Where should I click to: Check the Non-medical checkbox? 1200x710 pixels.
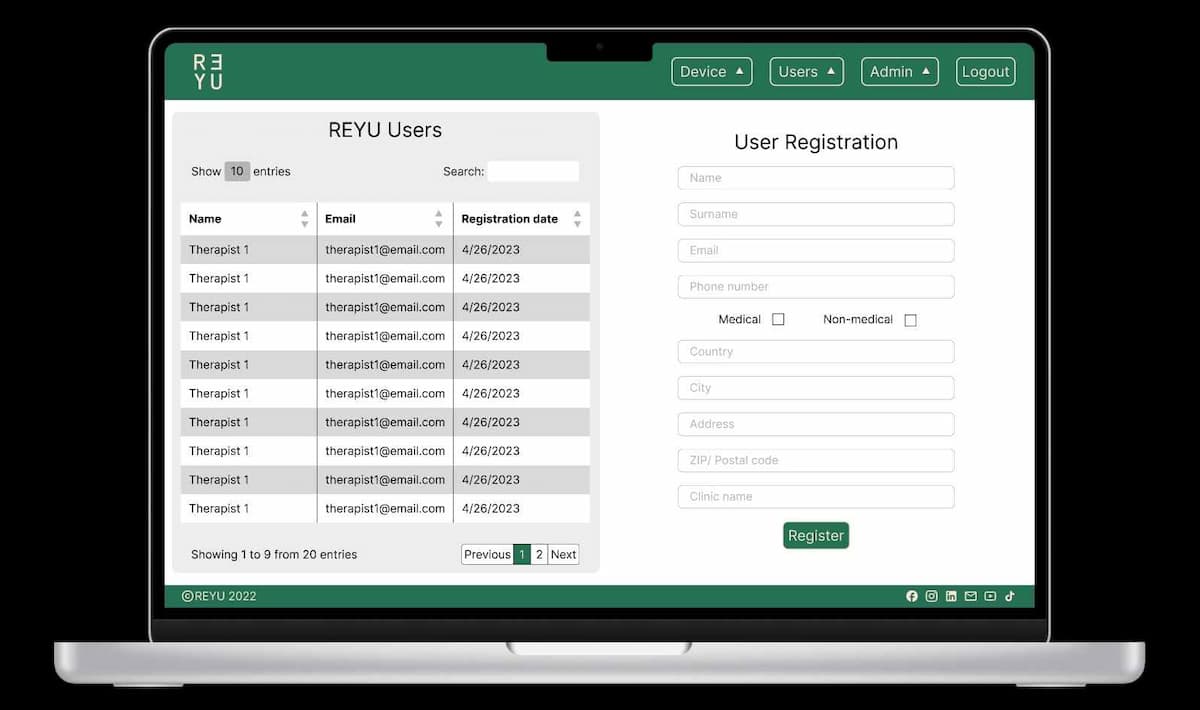pos(910,320)
